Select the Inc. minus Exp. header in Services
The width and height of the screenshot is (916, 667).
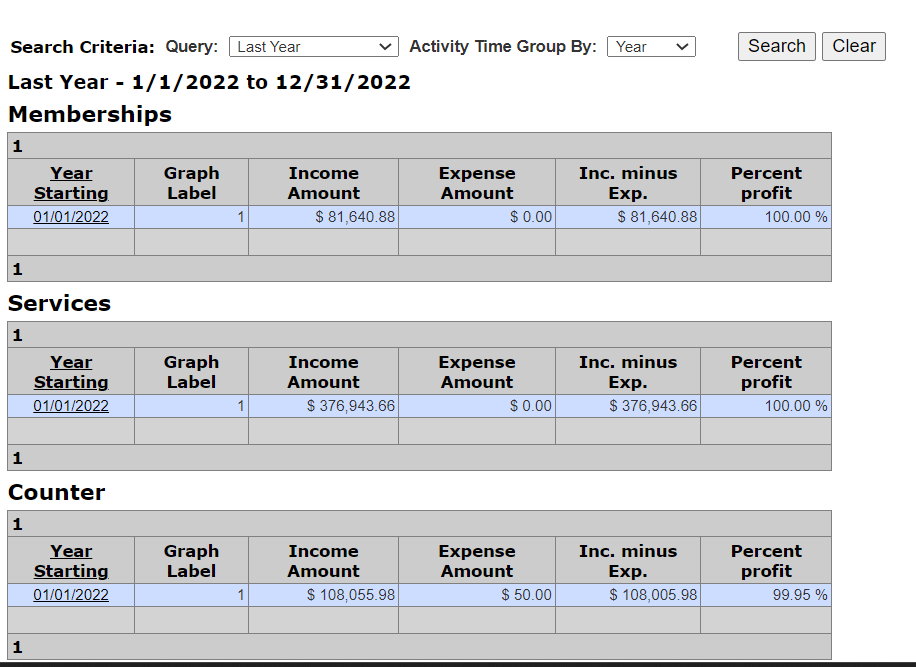pos(627,372)
